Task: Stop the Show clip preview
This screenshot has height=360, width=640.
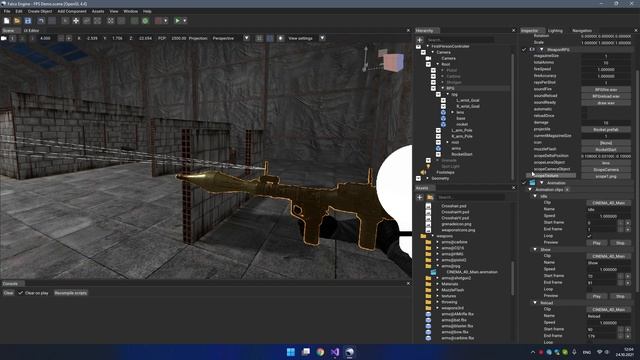Action: click(620, 296)
